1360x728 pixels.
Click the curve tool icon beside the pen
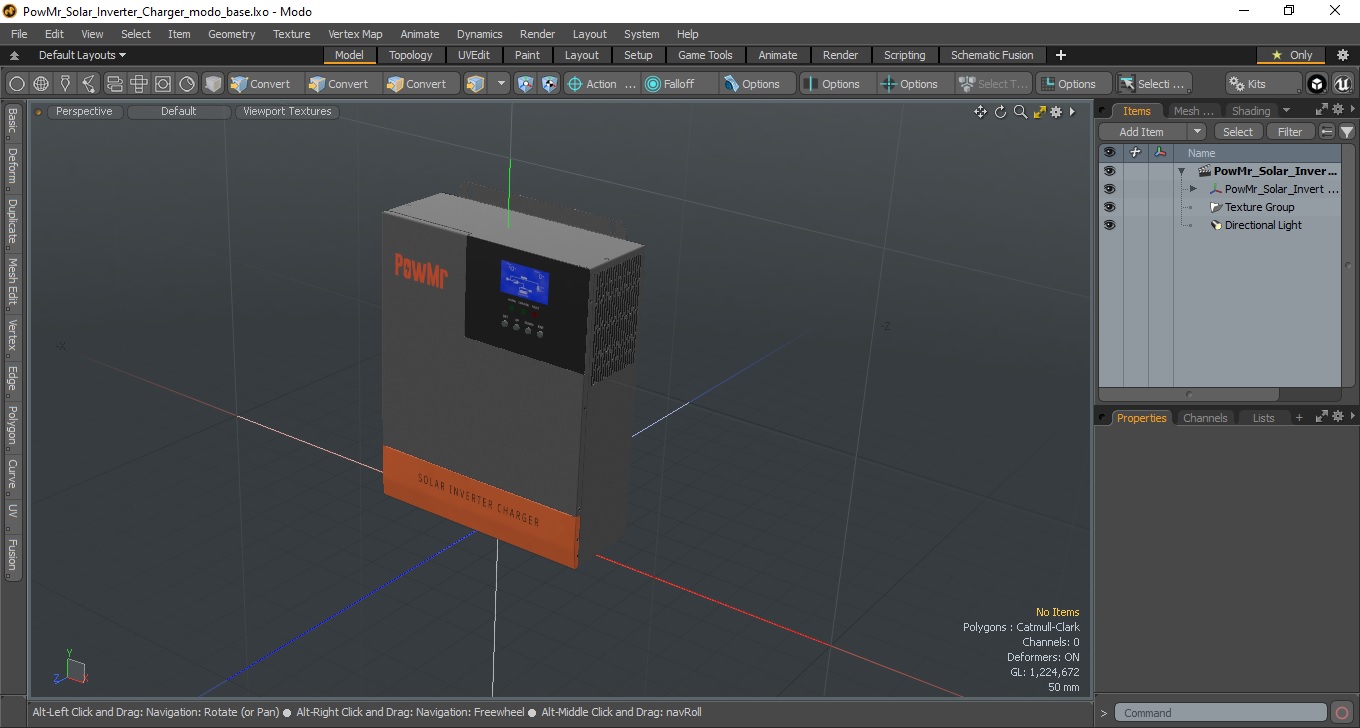coord(89,84)
